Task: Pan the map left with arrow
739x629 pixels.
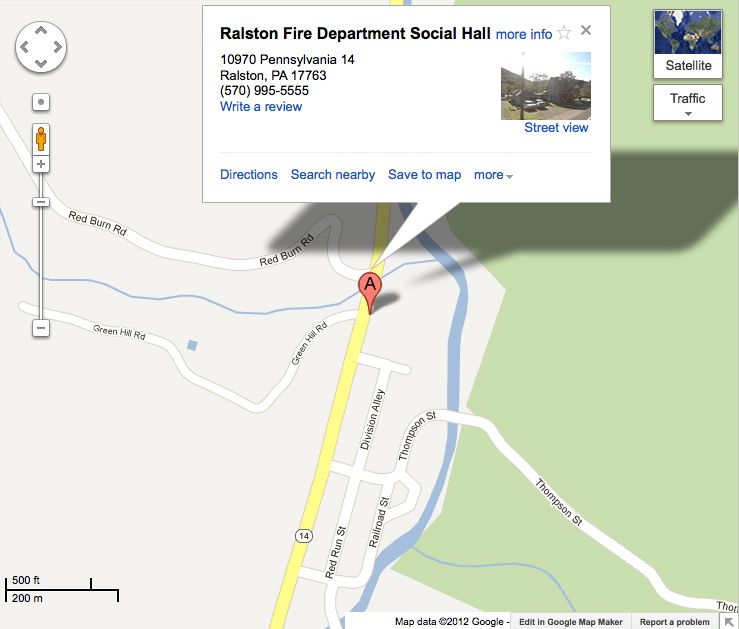Action: [x=25, y=47]
